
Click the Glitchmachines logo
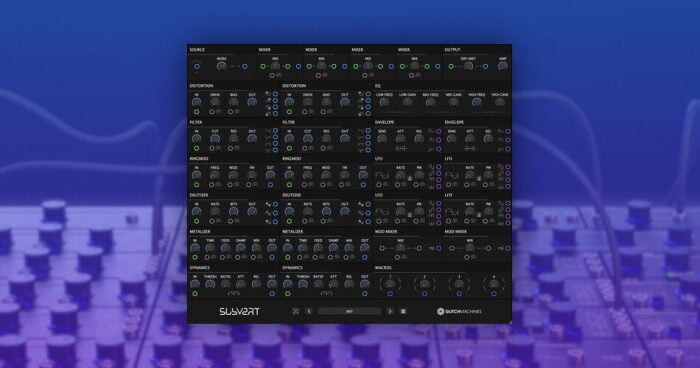[459, 311]
